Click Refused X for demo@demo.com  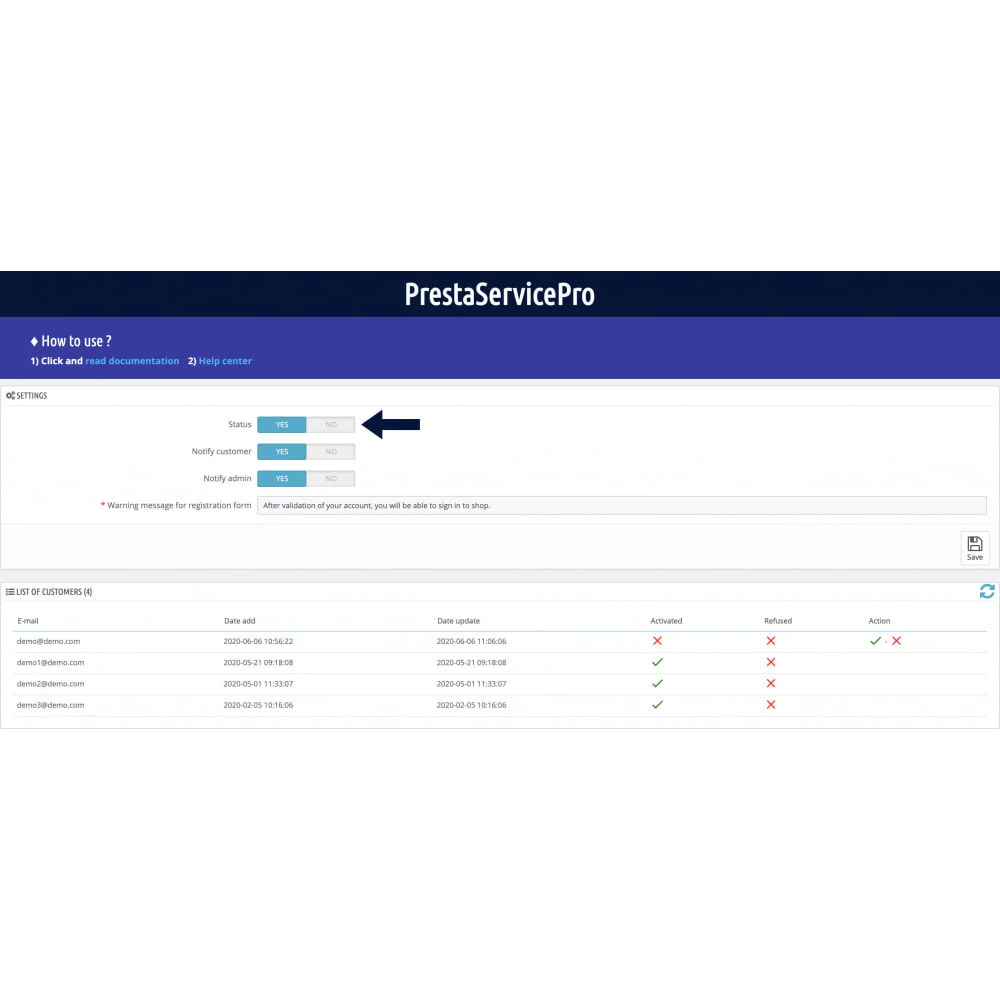(x=770, y=641)
